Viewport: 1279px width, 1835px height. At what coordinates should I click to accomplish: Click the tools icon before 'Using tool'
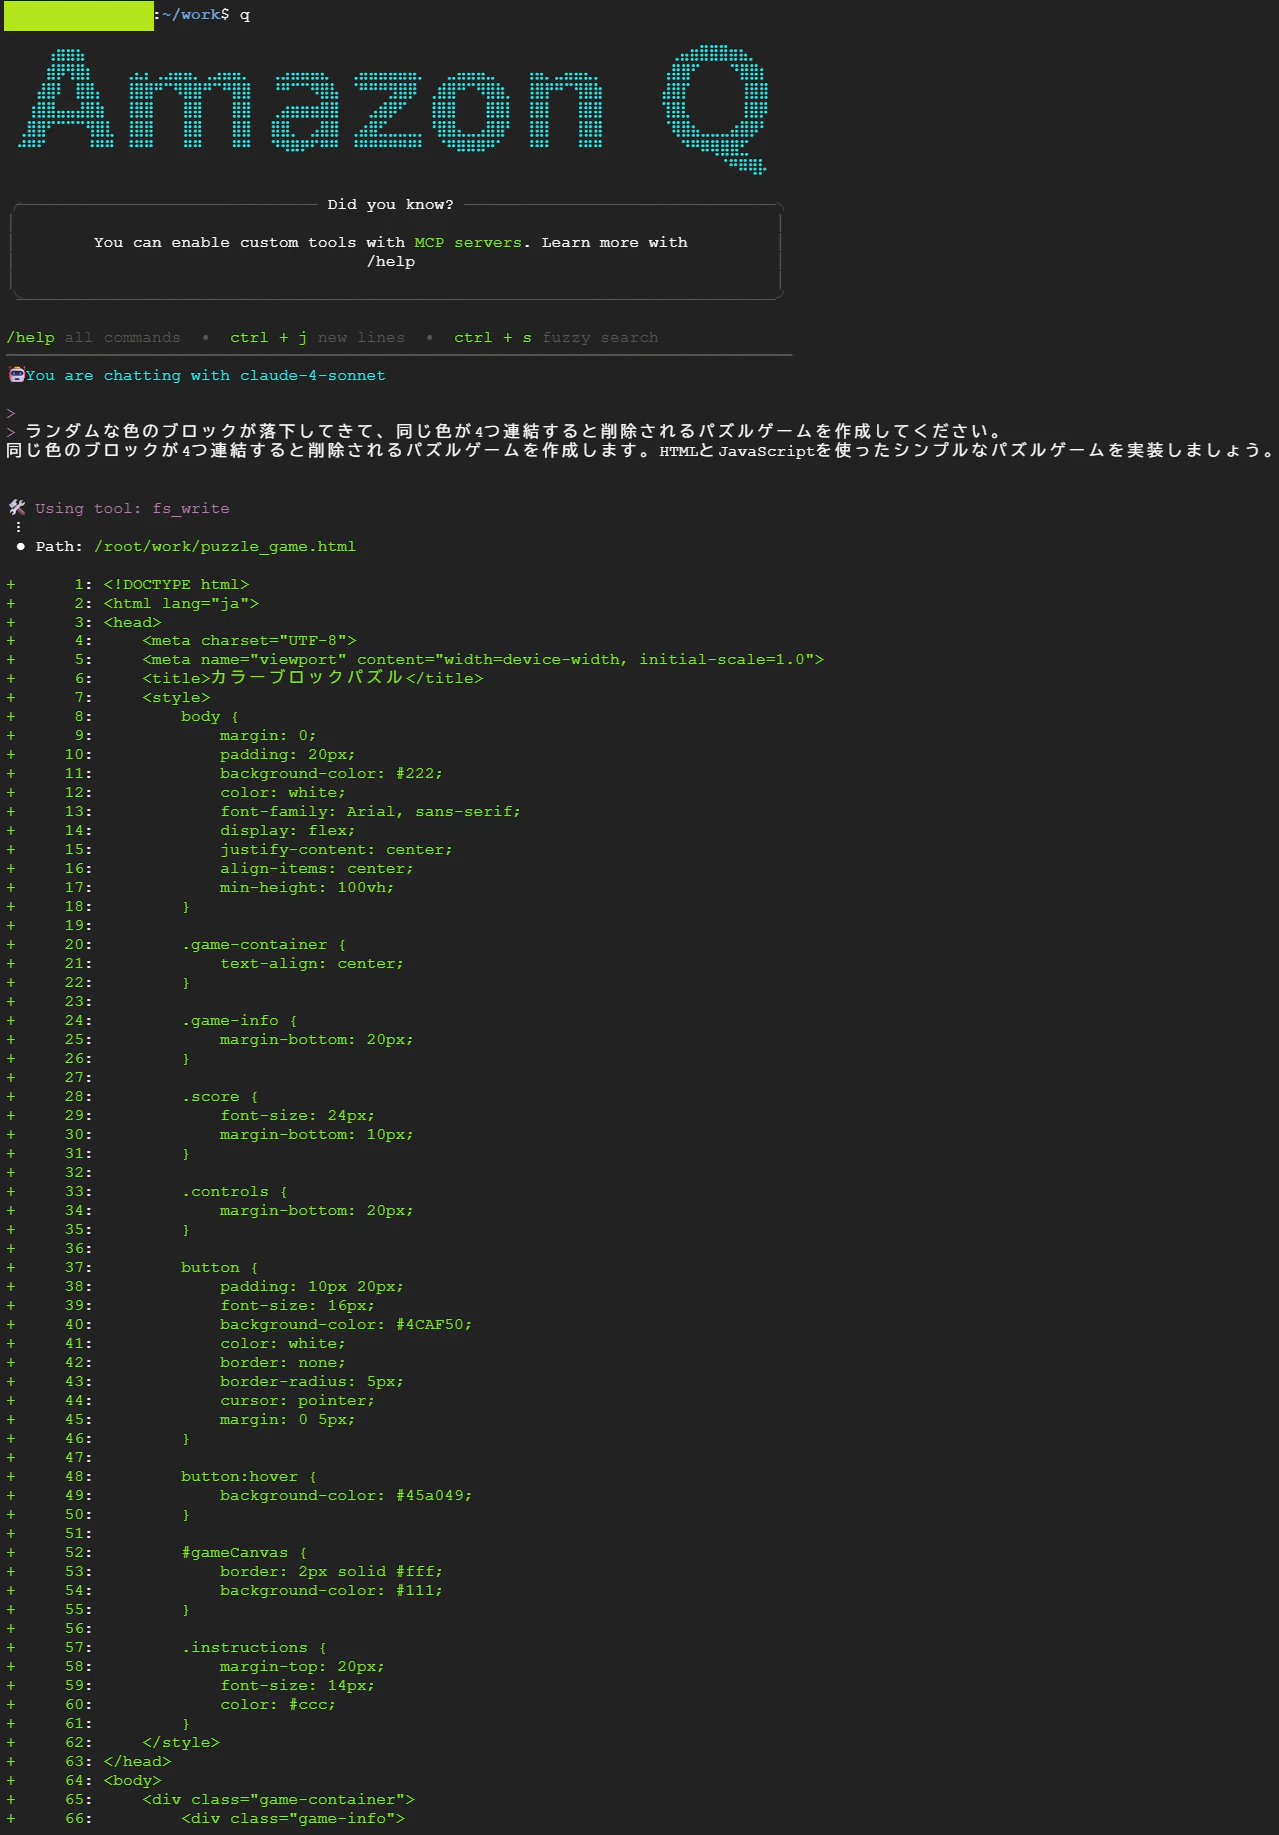pyautogui.click(x=16, y=508)
